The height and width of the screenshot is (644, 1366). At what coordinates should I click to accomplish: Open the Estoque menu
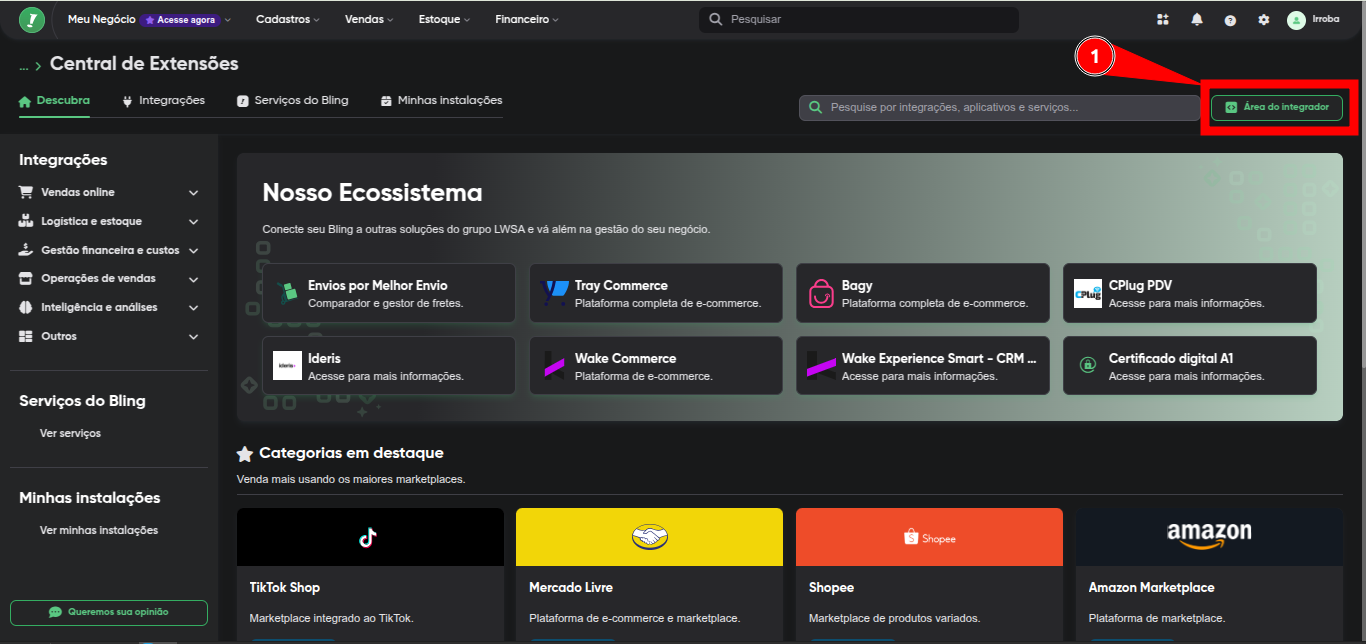[x=446, y=20]
